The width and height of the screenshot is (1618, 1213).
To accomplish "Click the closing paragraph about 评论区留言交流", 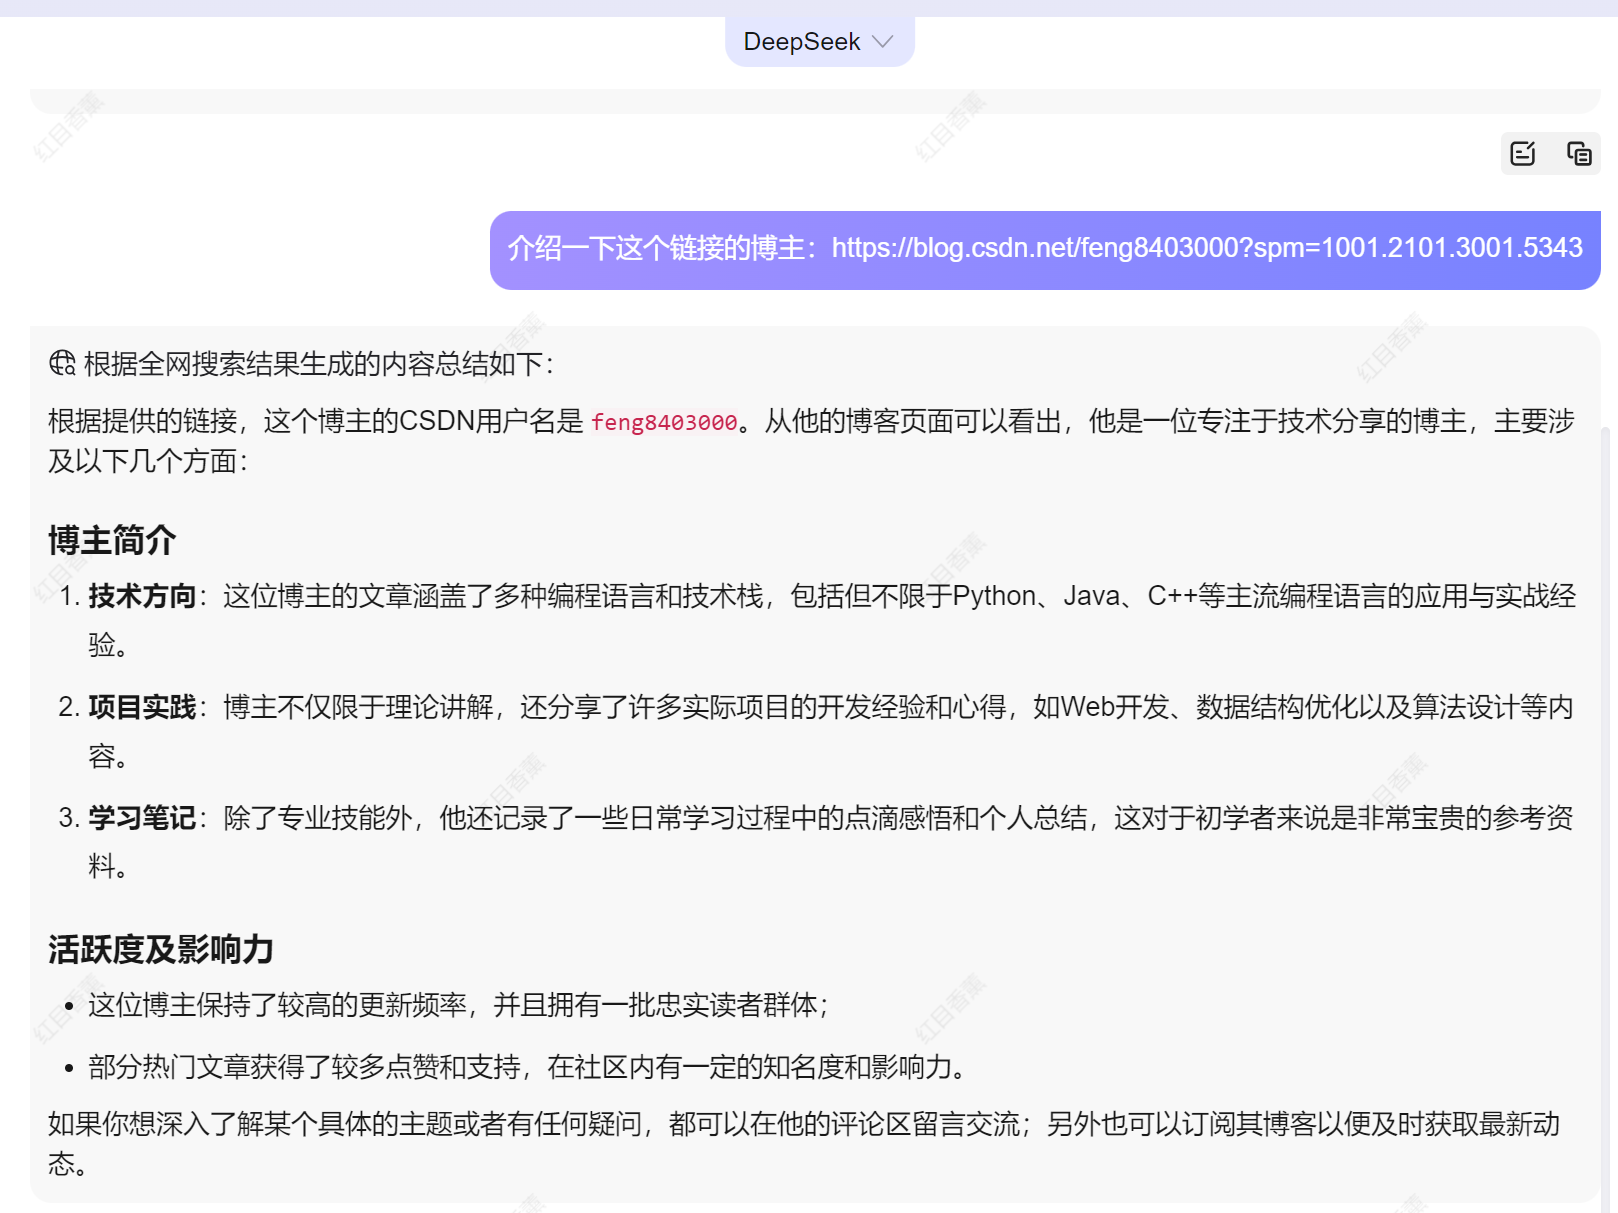I will click(804, 1144).
